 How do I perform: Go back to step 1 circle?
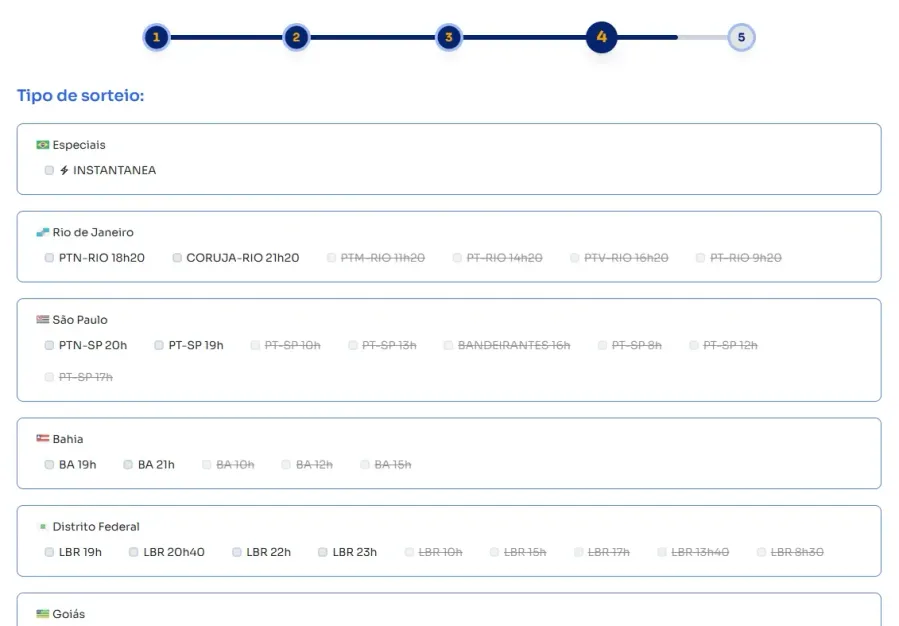coord(156,38)
